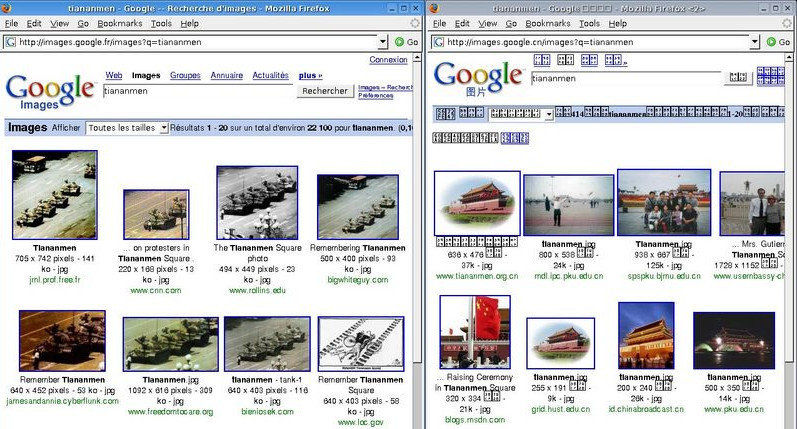The height and width of the screenshot is (429, 797).
Task: Open thumbnail from www.freedomtocare.org
Action: 171,344
